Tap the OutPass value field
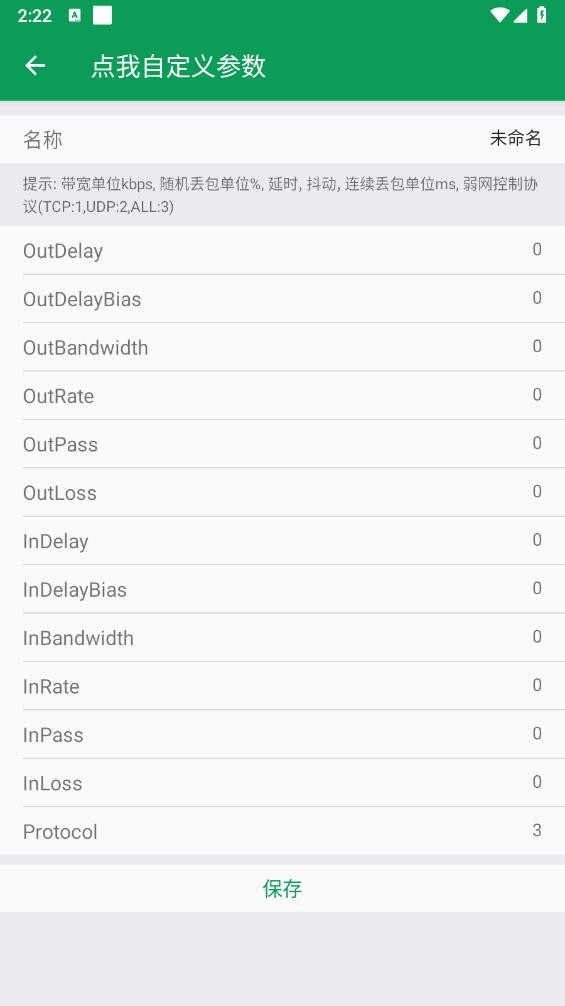This screenshot has height=1006, width=565. [537, 443]
